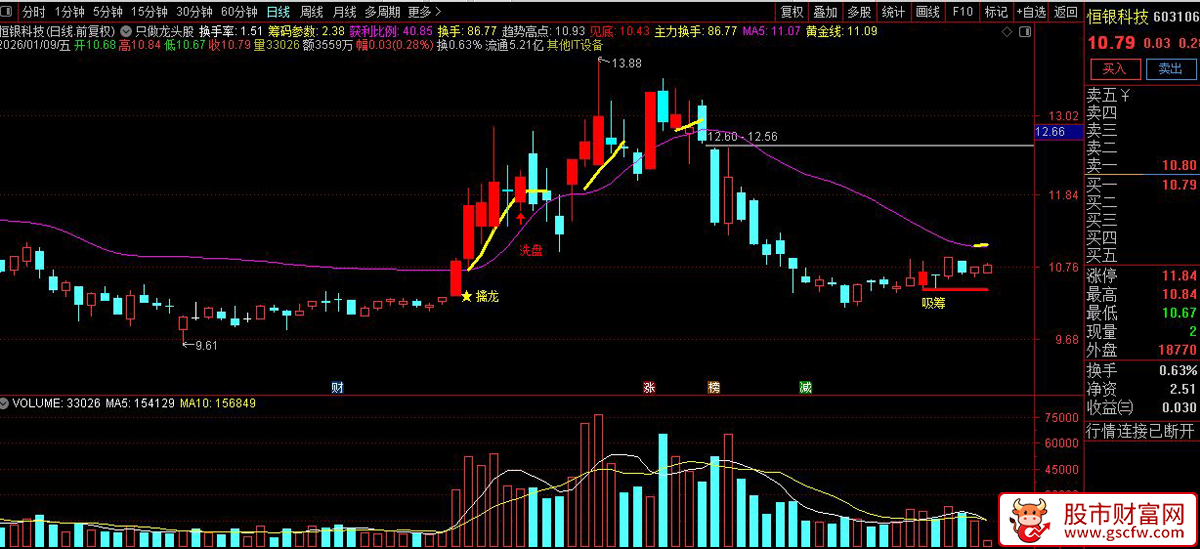The height and width of the screenshot is (549, 1200).
Task: Click the 涨 event marker on the chart
Action: pyautogui.click(x=649, y=386)
